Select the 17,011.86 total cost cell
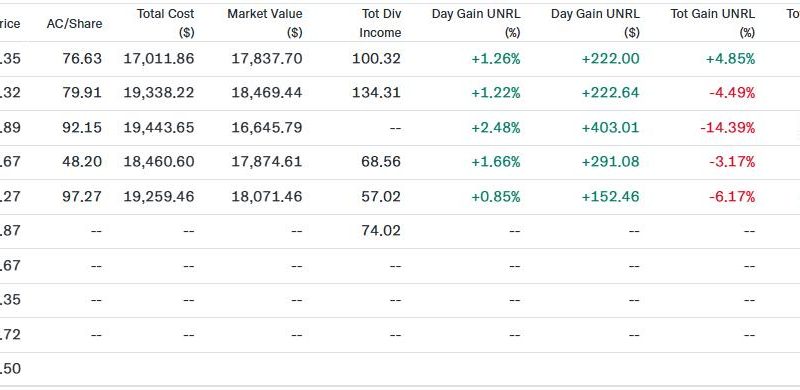800x390 pixels. pos(159,59)
